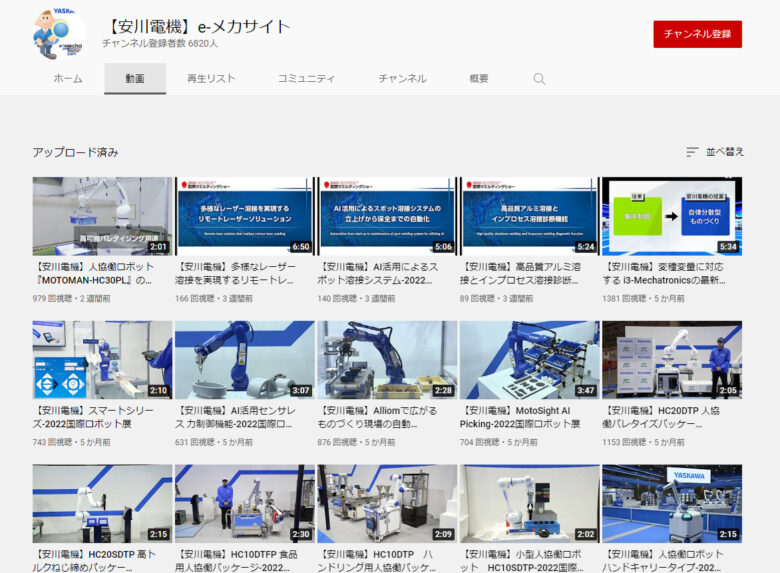This screenshot has height=573, width=780.
Task: Play the 2:02 HC10SDTP small robot thumbnail
Action: click(x=529, y=503)
